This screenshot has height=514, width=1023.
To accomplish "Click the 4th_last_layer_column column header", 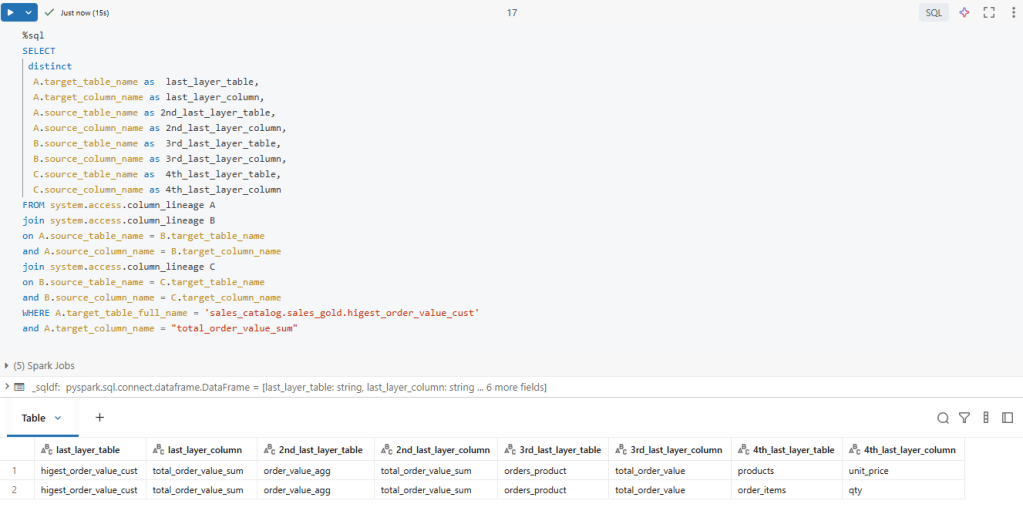I will tap(909, 450).
